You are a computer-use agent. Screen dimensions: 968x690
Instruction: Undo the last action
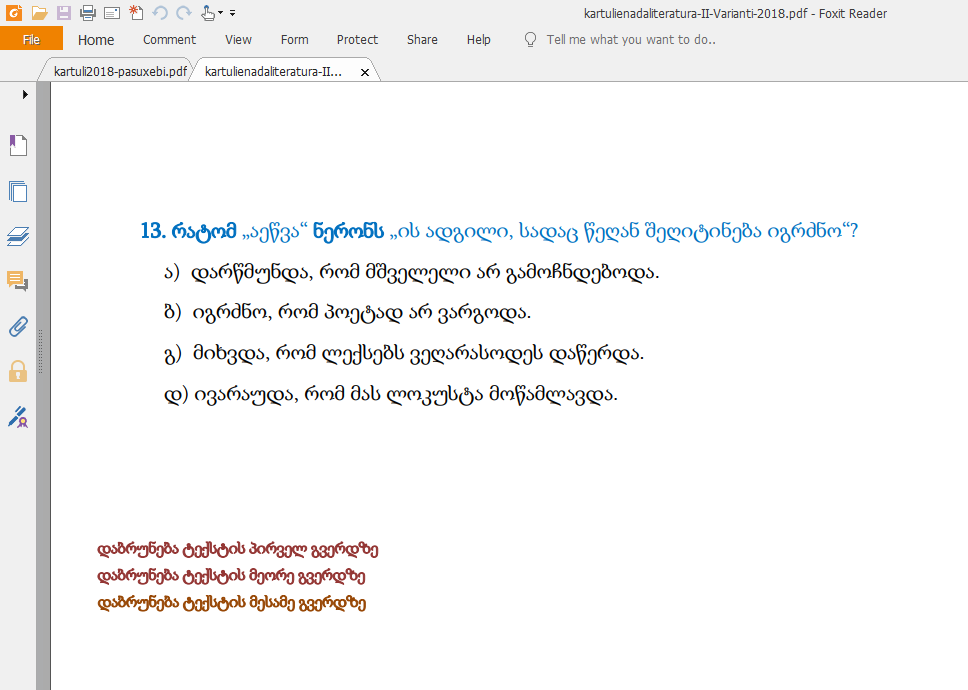click(160, 12)
